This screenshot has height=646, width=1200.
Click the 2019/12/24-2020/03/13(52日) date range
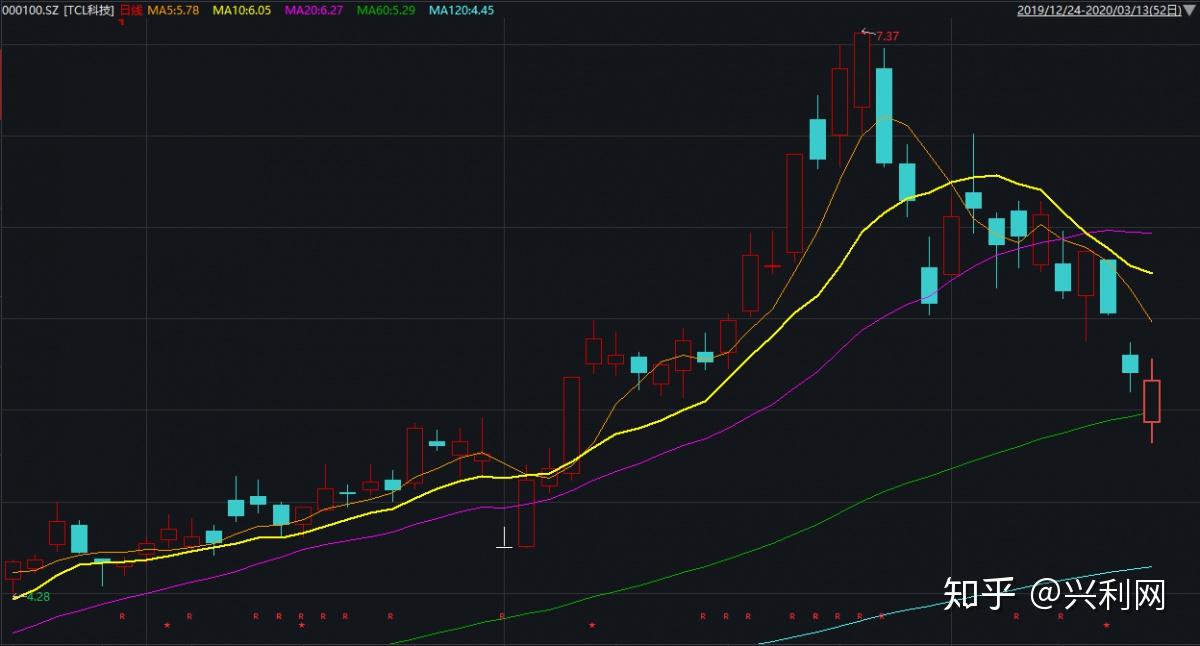1101,10
